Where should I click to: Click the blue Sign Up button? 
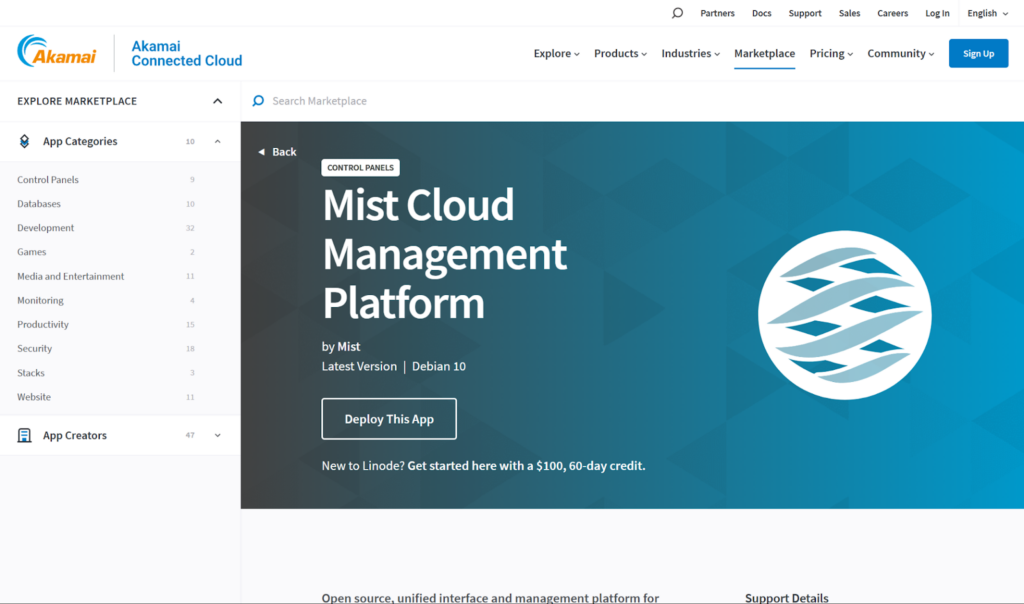978,54
